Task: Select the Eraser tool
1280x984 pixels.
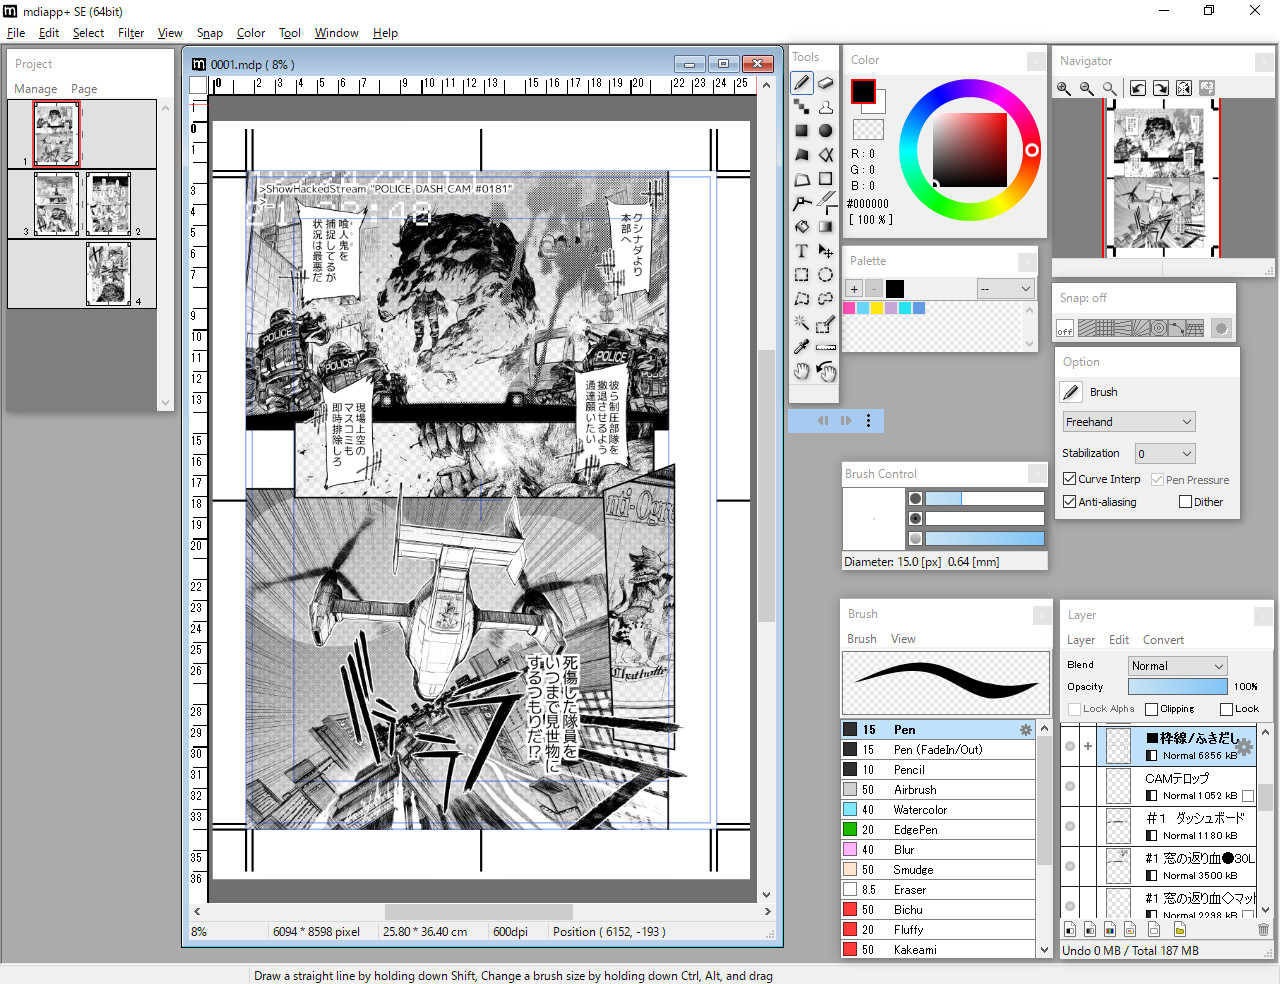Action: coord(825,83)
